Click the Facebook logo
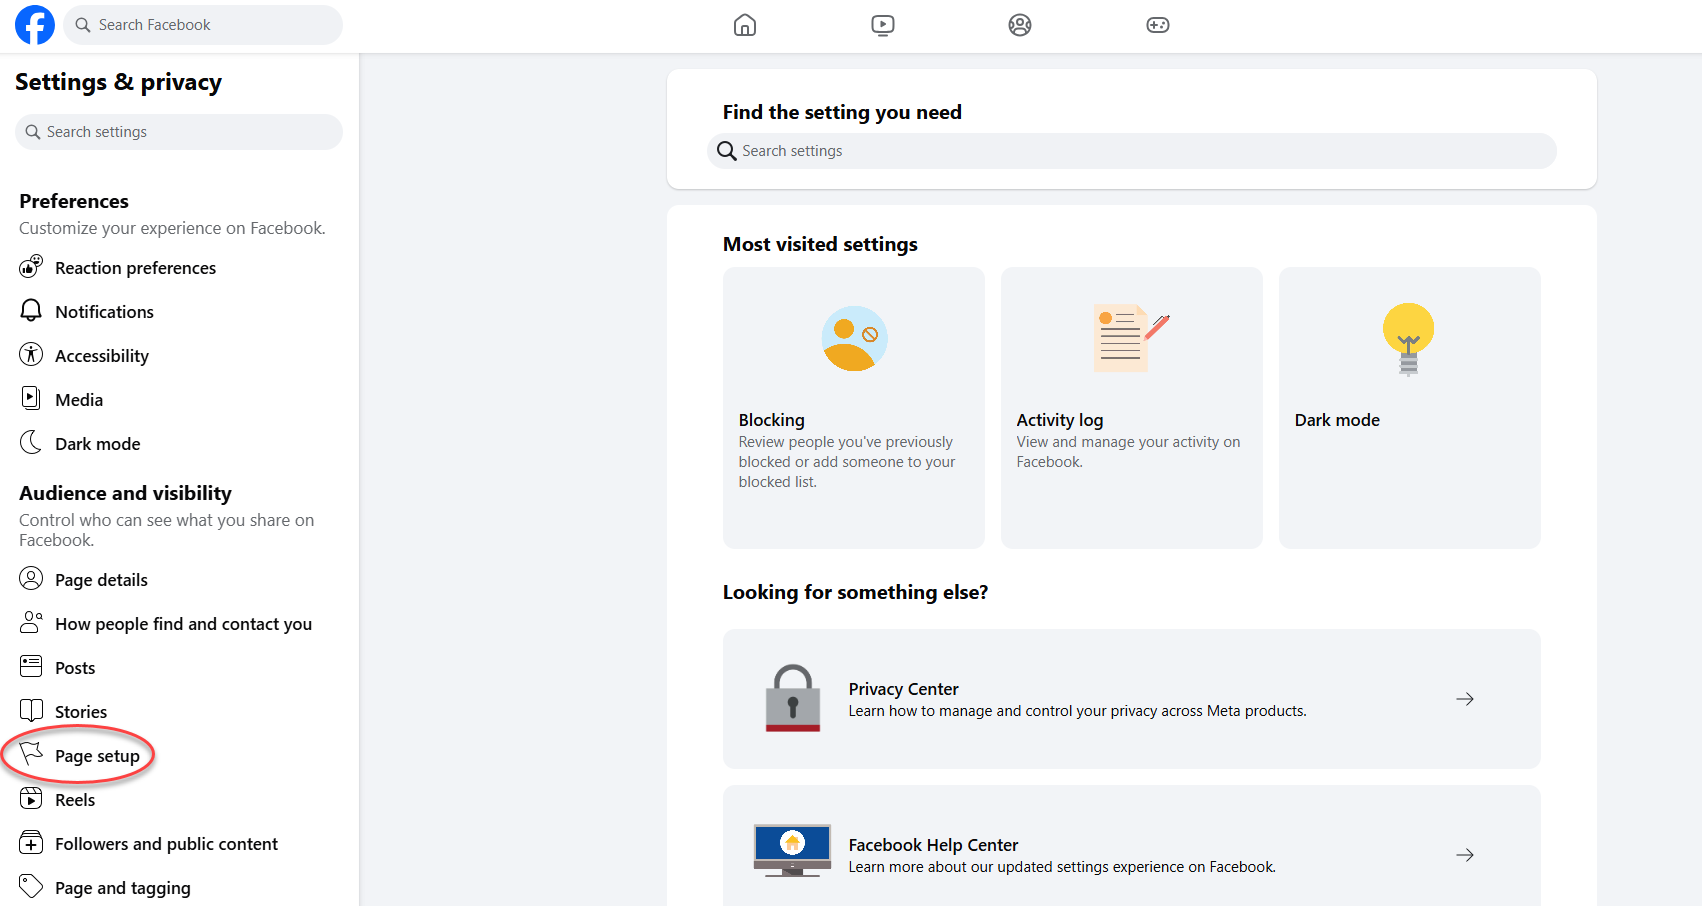Image resolution: width=1702 pixels, height=906 pixels. pyautogui.click(x=35, y=25)
